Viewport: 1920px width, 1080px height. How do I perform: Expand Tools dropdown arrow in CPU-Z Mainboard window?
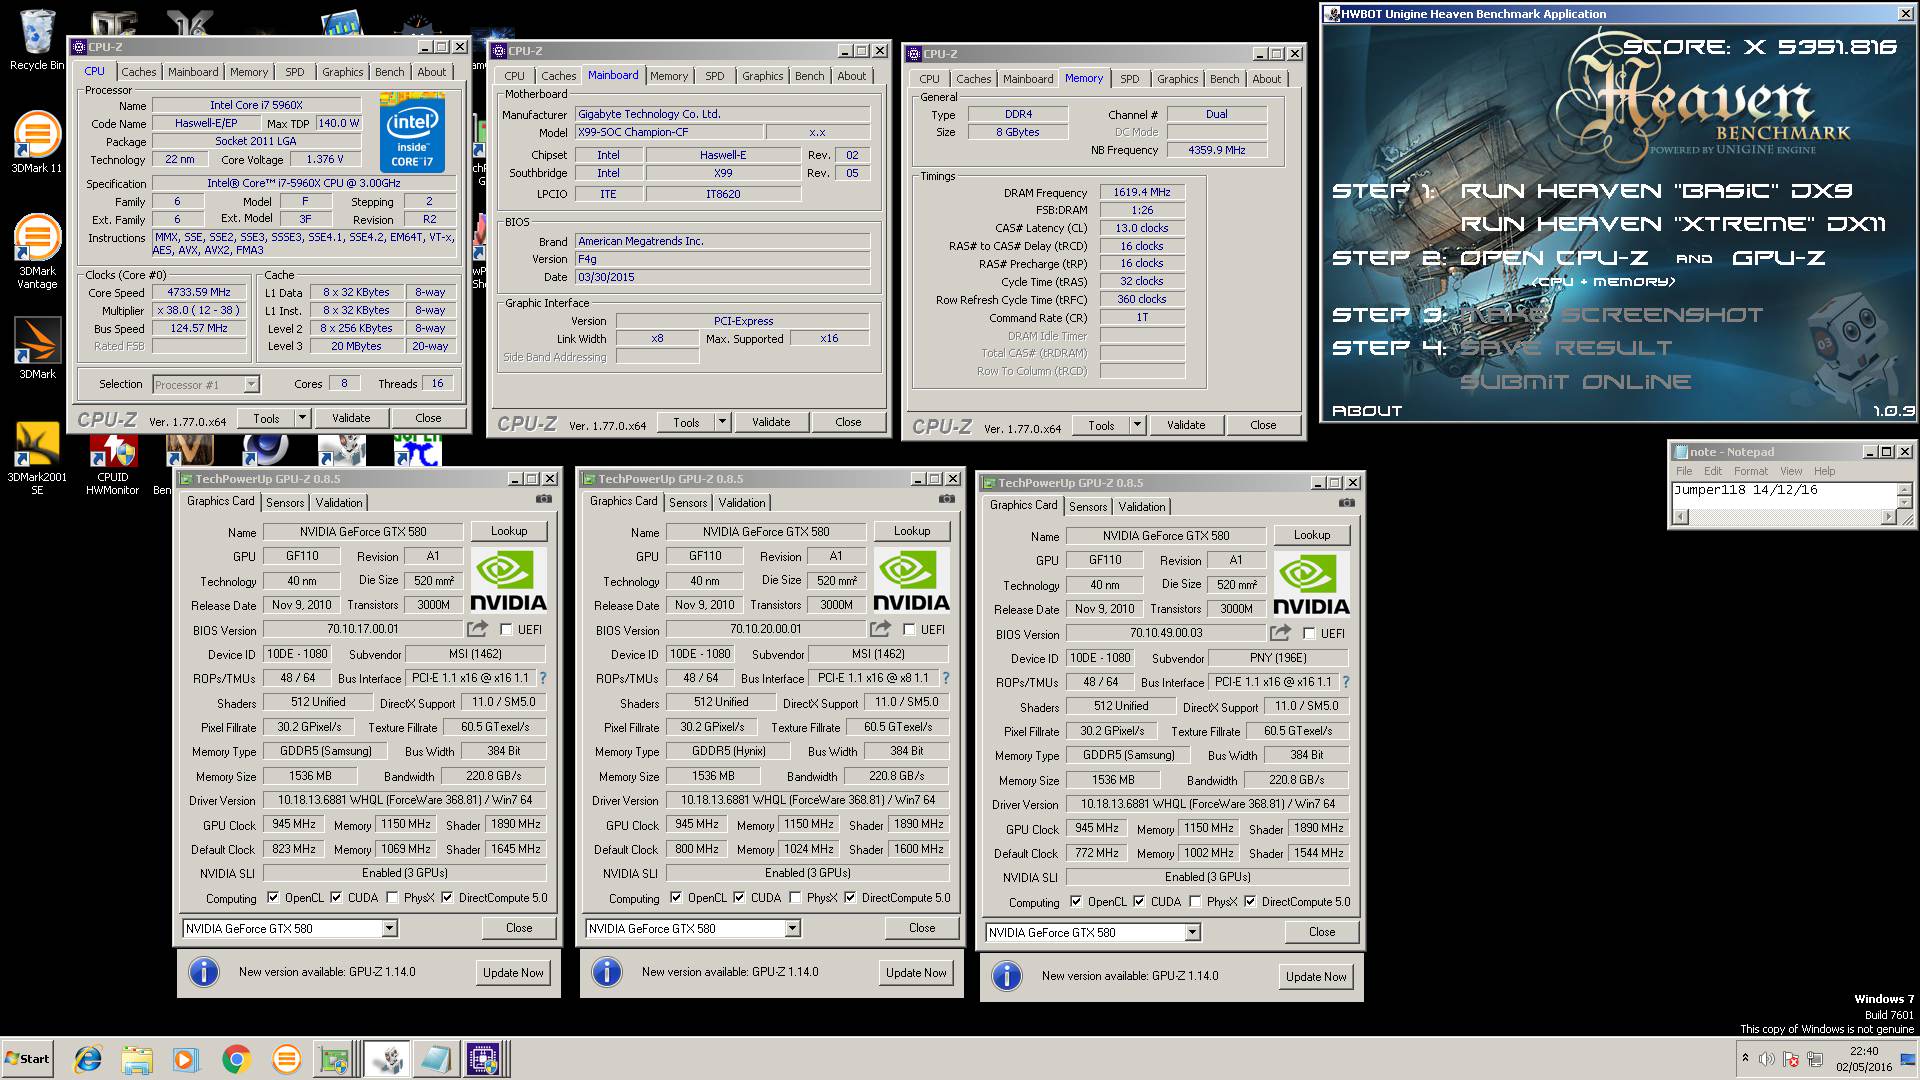click(x=723, y=422)
